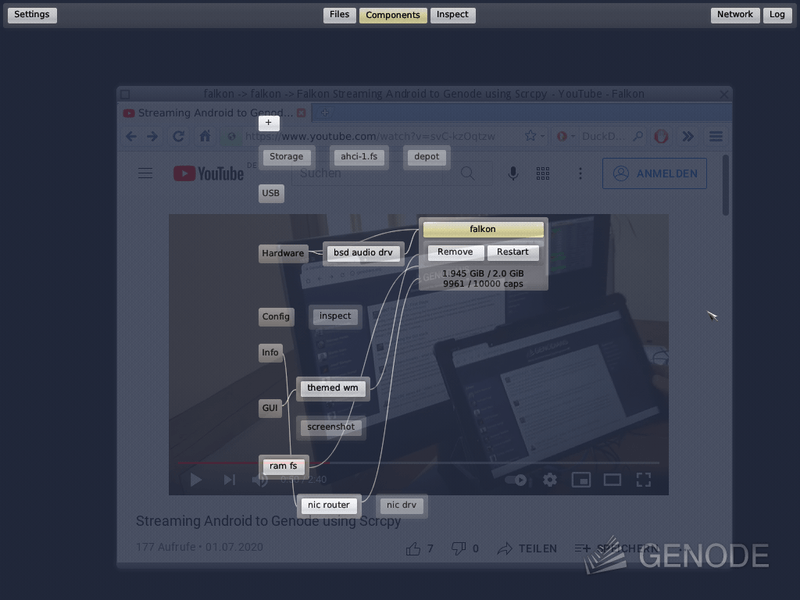Select the Storage node
The width and height of the screenshot is (800, 600).
pos(286,157)
